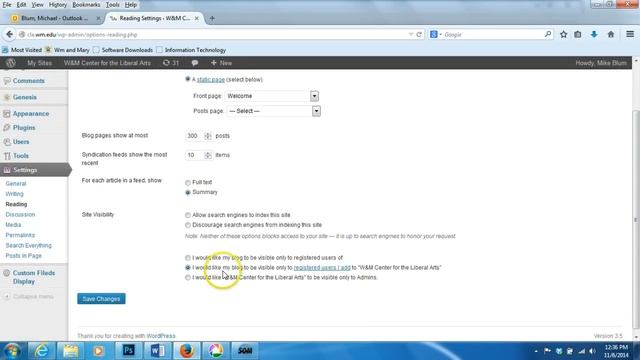This screenshot has height=360, width=640.
Task: Open the comments bubble in admin bar
Action: coord(195,63)
